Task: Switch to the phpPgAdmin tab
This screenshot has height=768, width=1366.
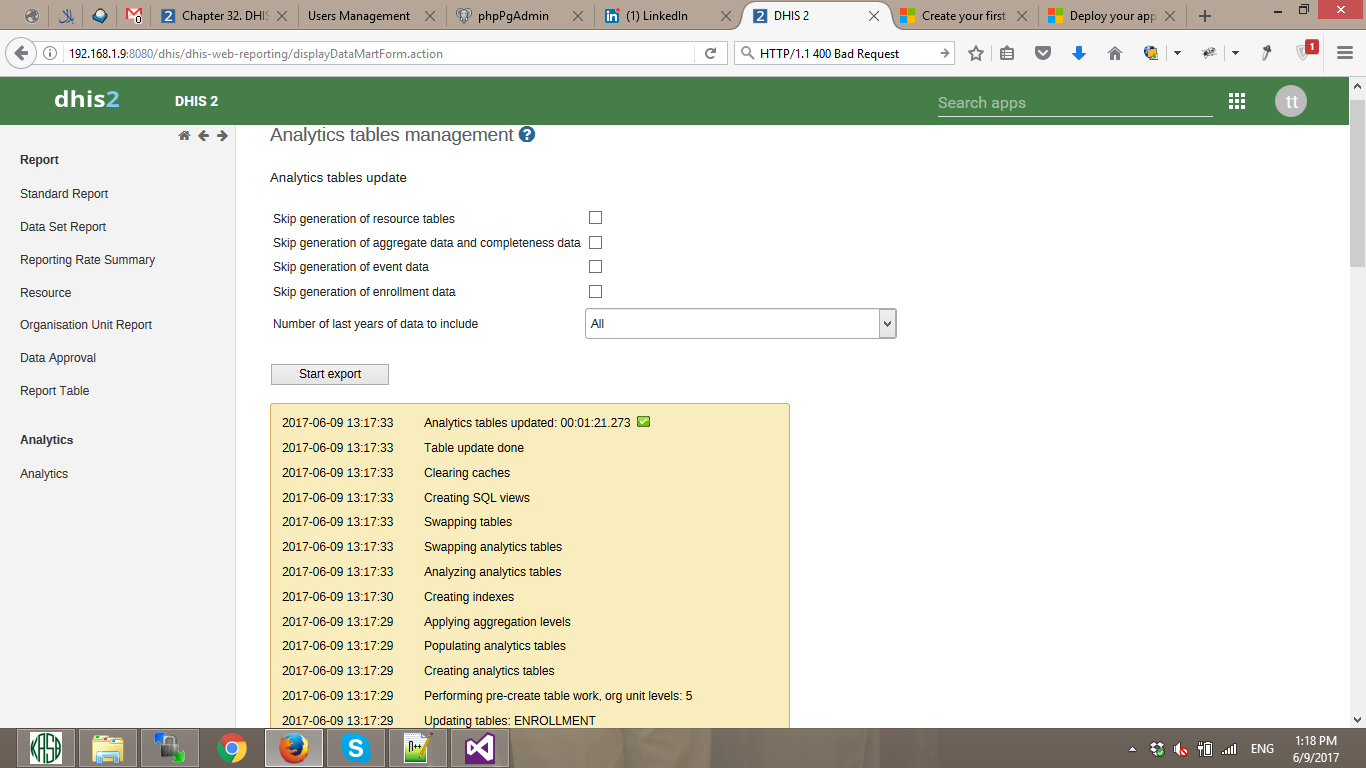Action: point(518,16)
